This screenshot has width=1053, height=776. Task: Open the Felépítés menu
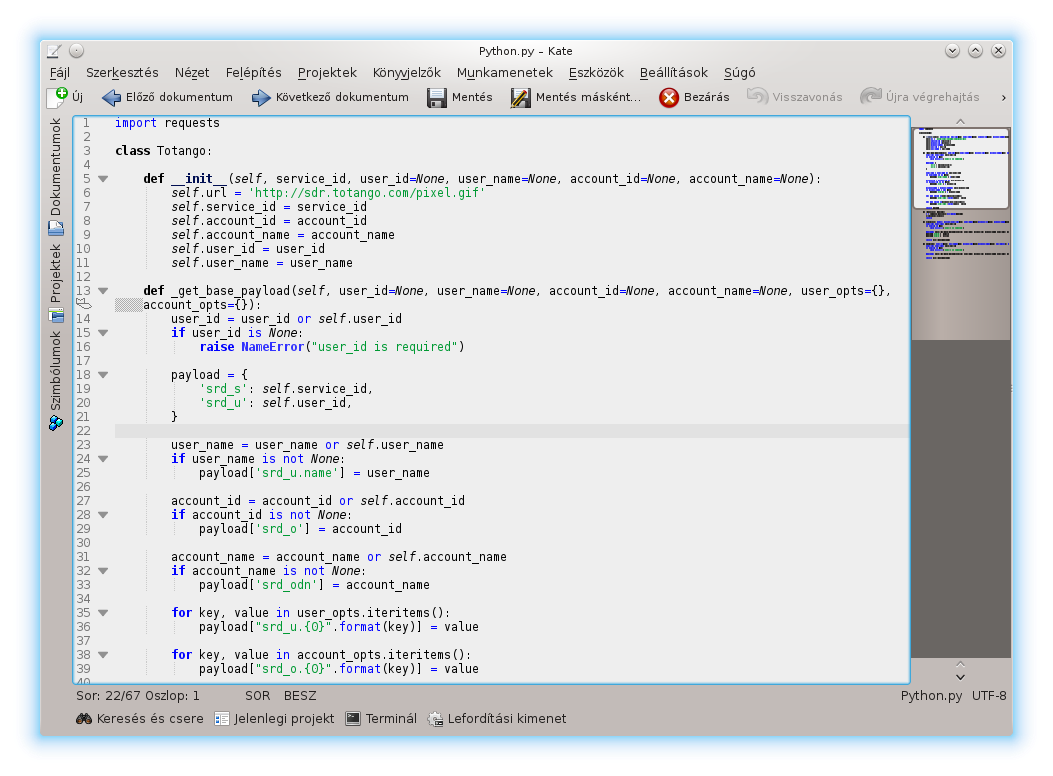coord(253,72)
